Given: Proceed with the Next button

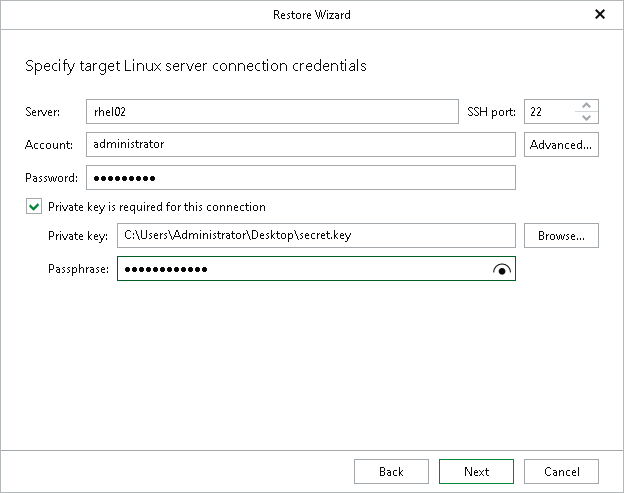Looking at the screenshot, I should 476,472.
